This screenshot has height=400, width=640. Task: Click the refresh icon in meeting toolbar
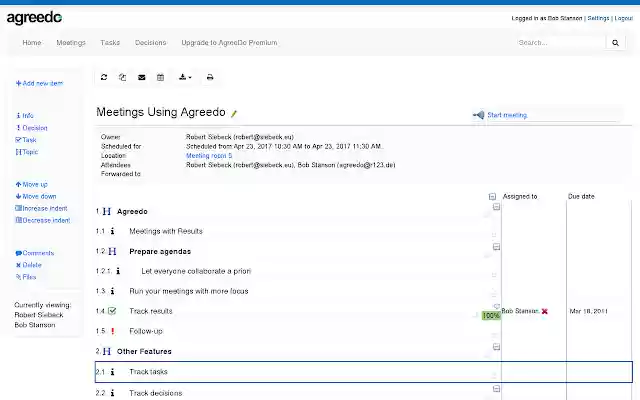point(104,77)
